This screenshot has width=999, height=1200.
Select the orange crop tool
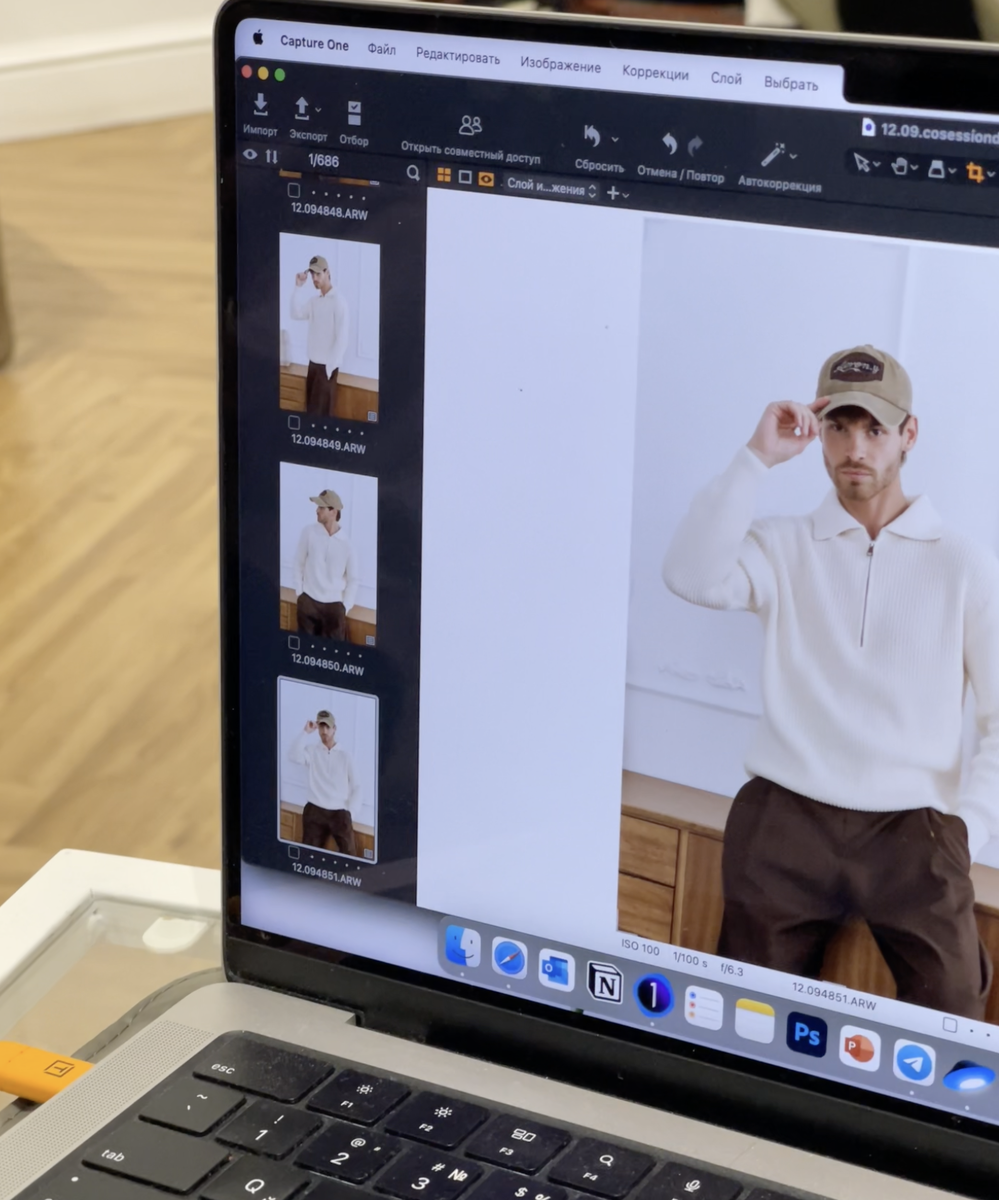(974, 172)
